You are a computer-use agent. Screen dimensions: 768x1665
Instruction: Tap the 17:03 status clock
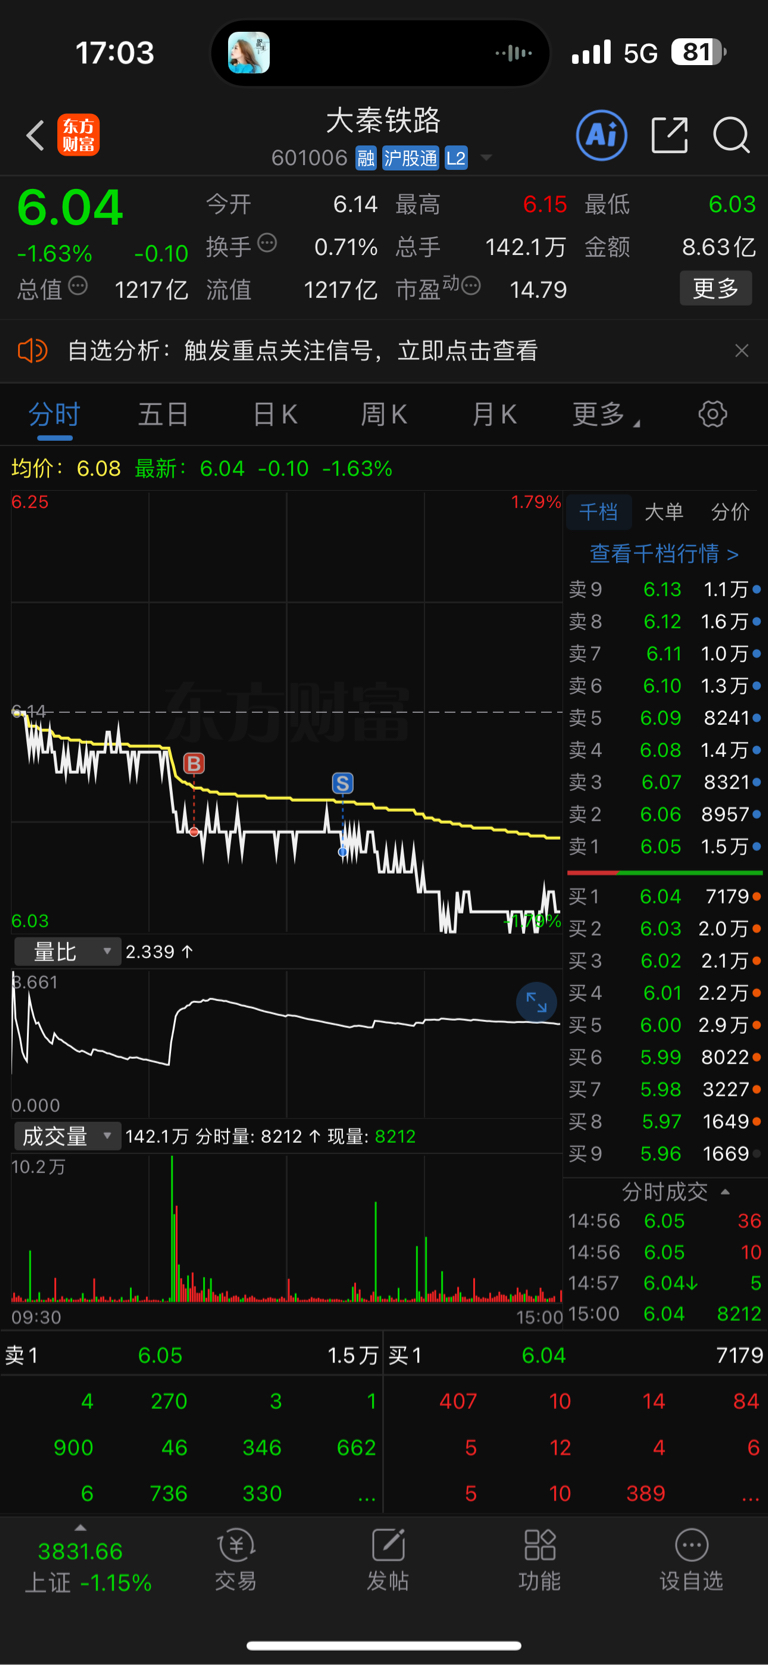tap(115, 52)
